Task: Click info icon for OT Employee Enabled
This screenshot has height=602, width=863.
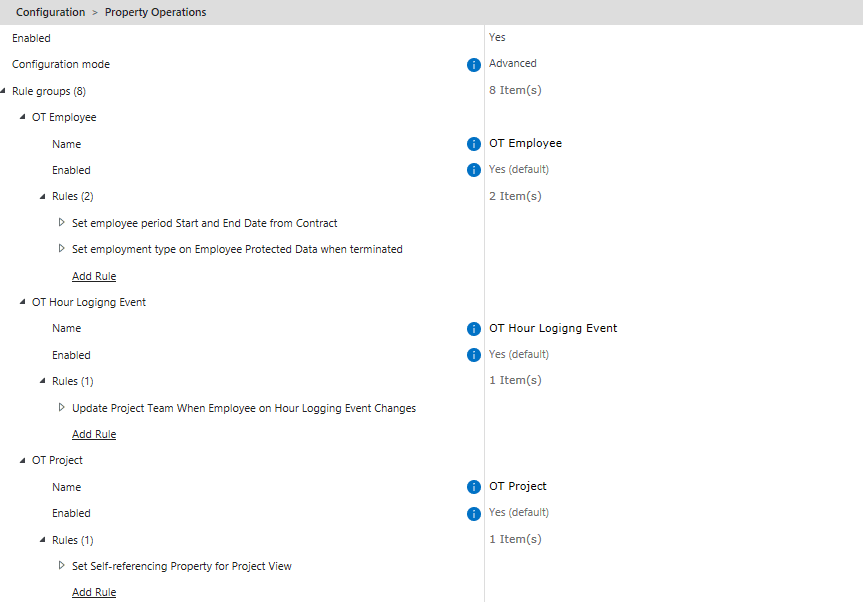Action: coord(474,170)
